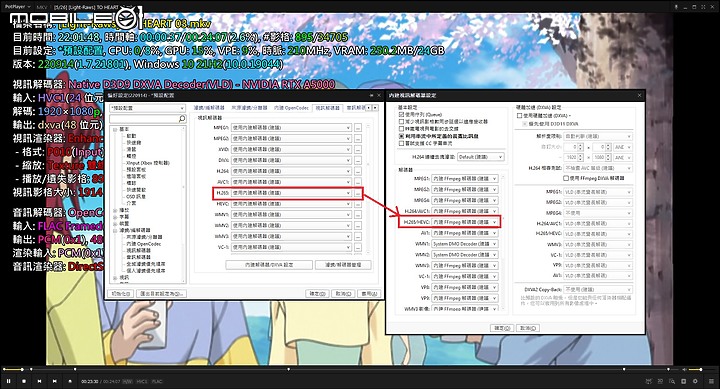720x389 pixels.
Task: Open the H.264 decoder dropdown in preferences
Action: pos(292,171)
